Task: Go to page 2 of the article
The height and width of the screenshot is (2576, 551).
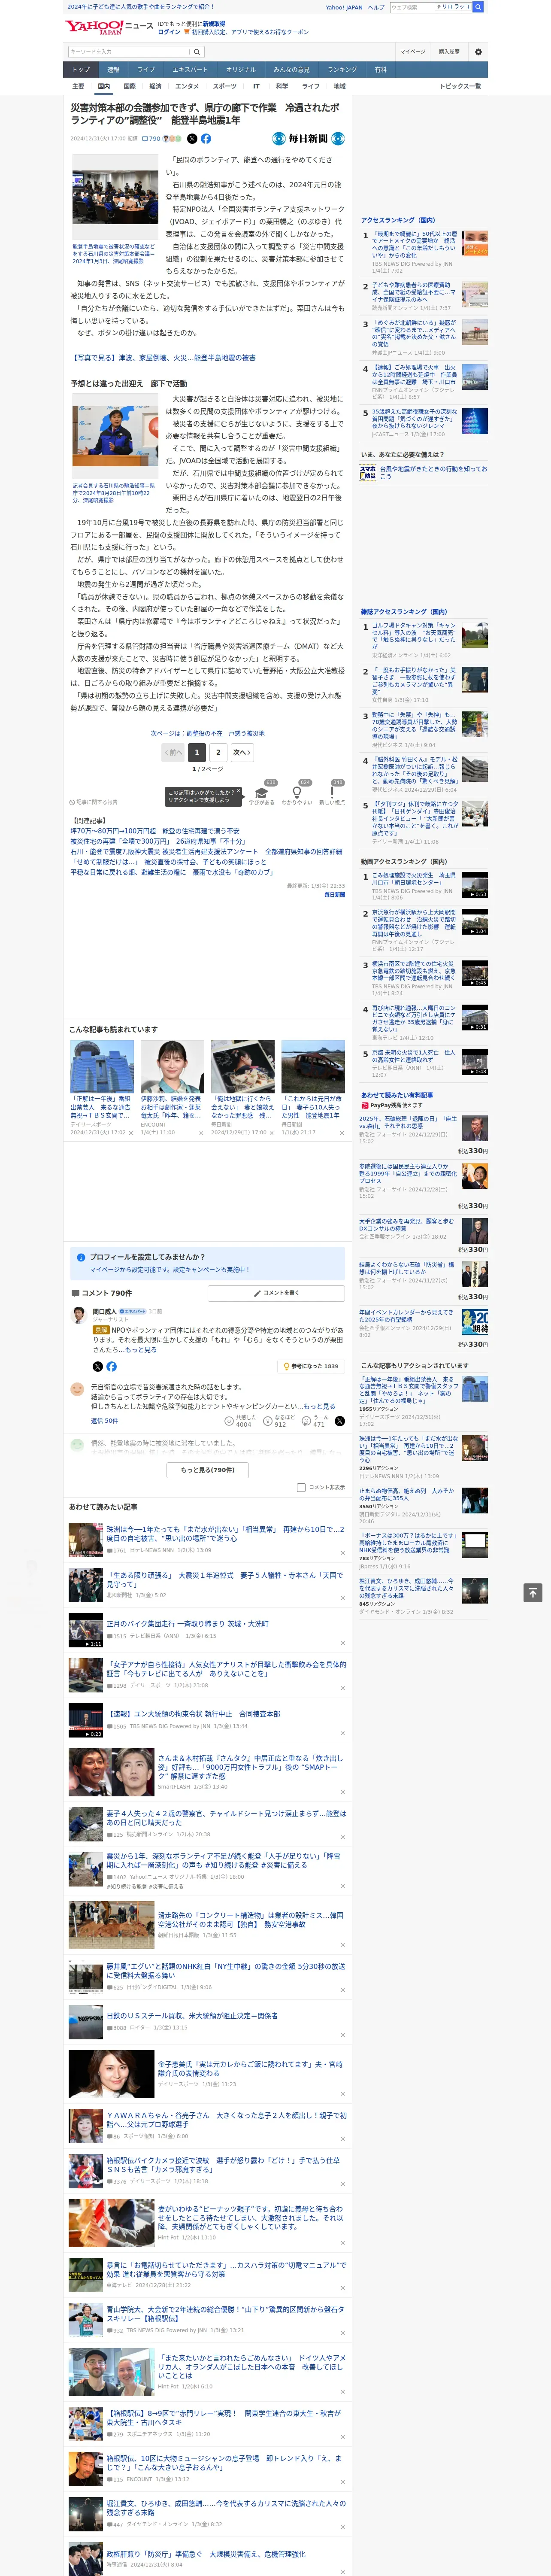Action: coord(218,752)
